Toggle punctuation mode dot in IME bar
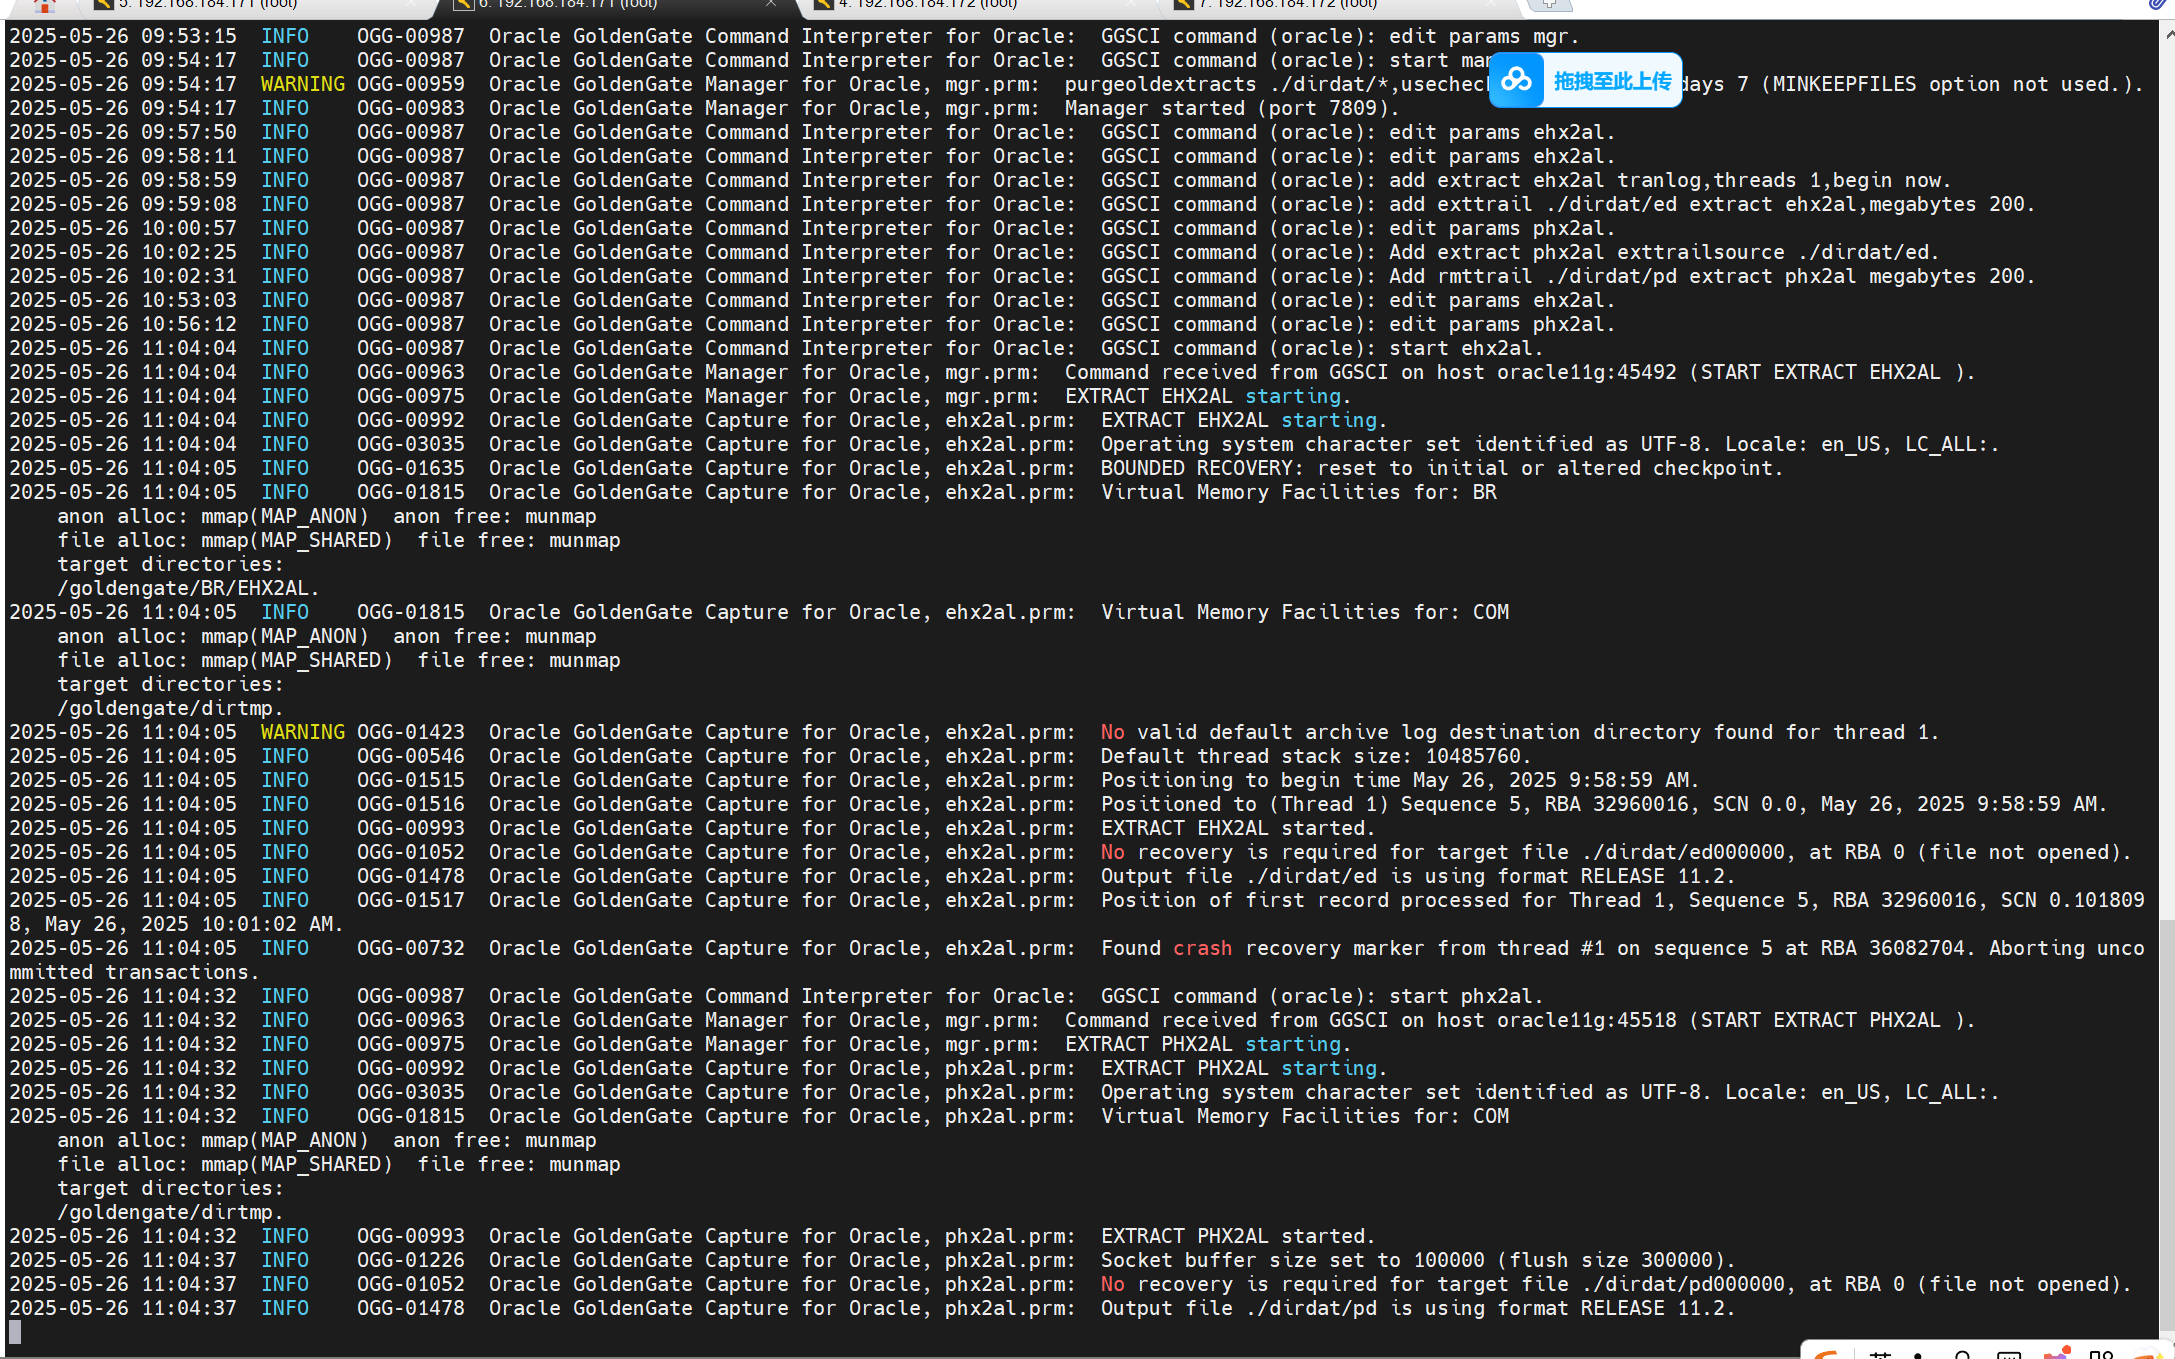2175x1359 pixels. [x=1917, y=1355]
